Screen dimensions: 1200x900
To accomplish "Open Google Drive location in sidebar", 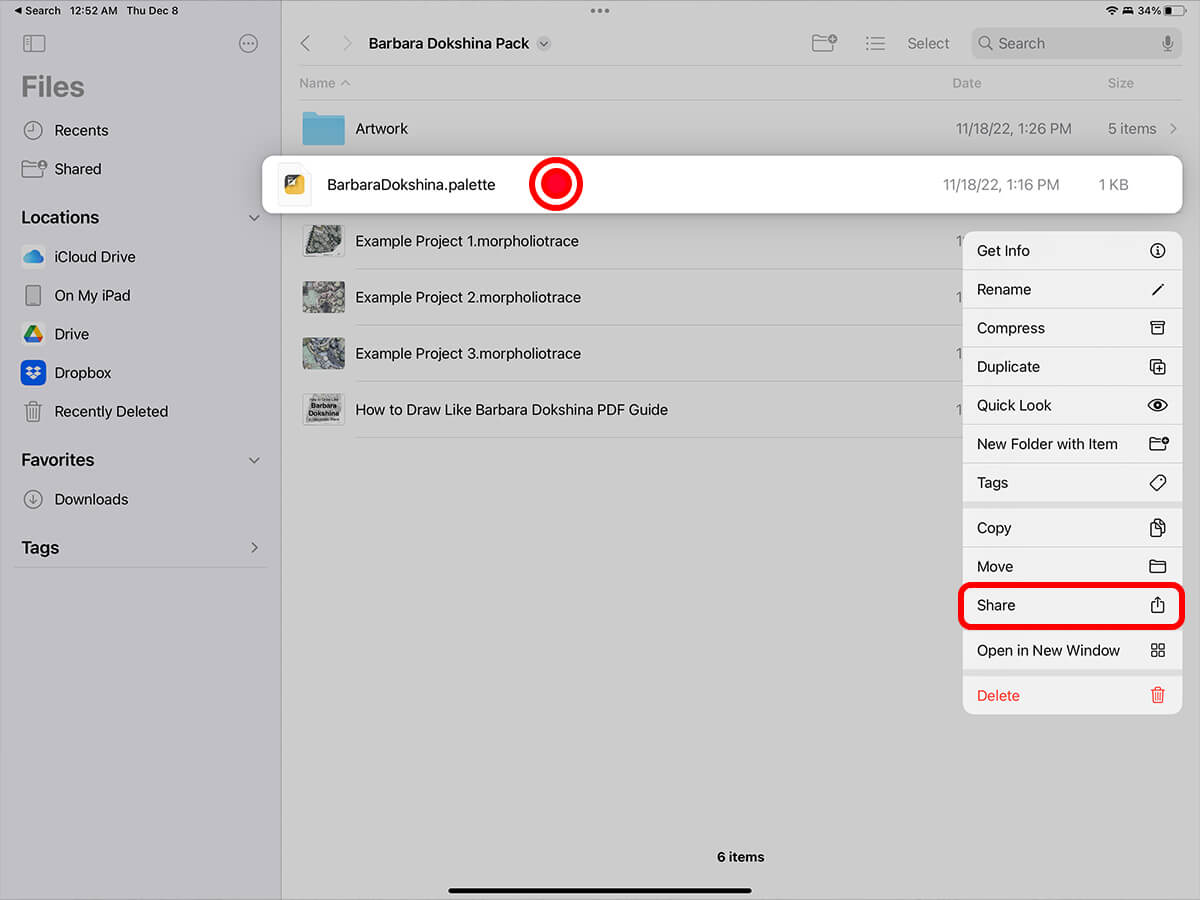I will (71, 334).
